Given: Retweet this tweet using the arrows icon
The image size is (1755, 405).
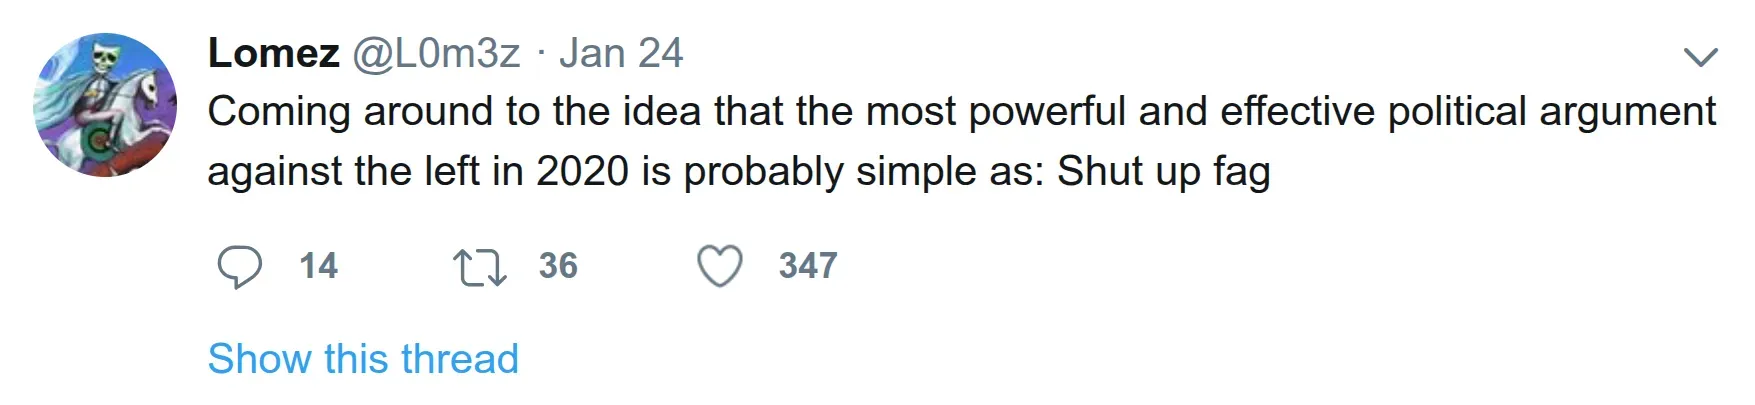Looking at the screenshot, I should click(x=480, y=267).
